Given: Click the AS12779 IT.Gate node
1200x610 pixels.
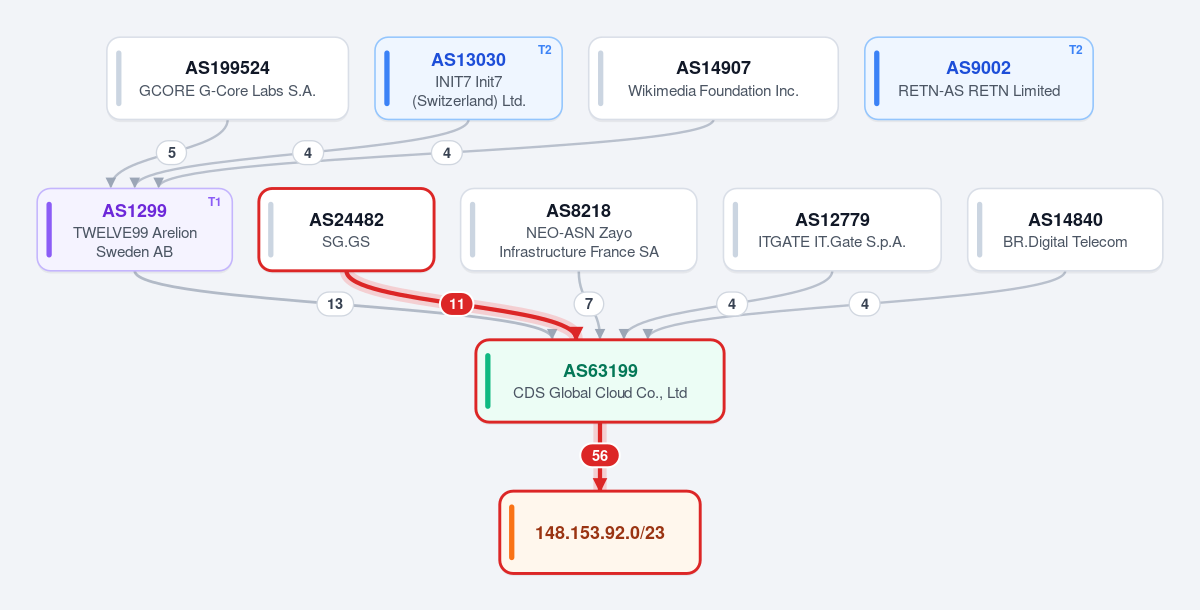Looking at the screenshot, I should click(x=832, y=229).
